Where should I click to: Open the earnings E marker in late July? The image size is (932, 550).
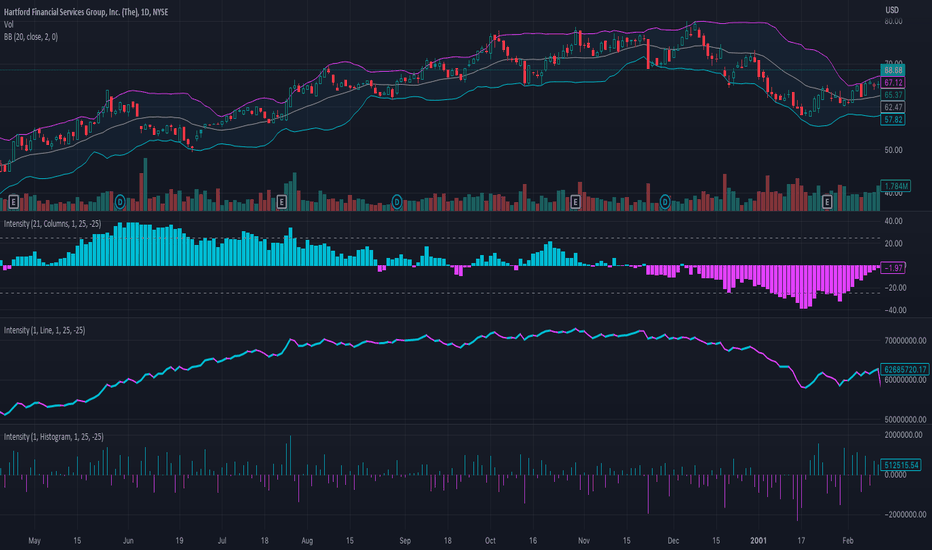(282, 202)
